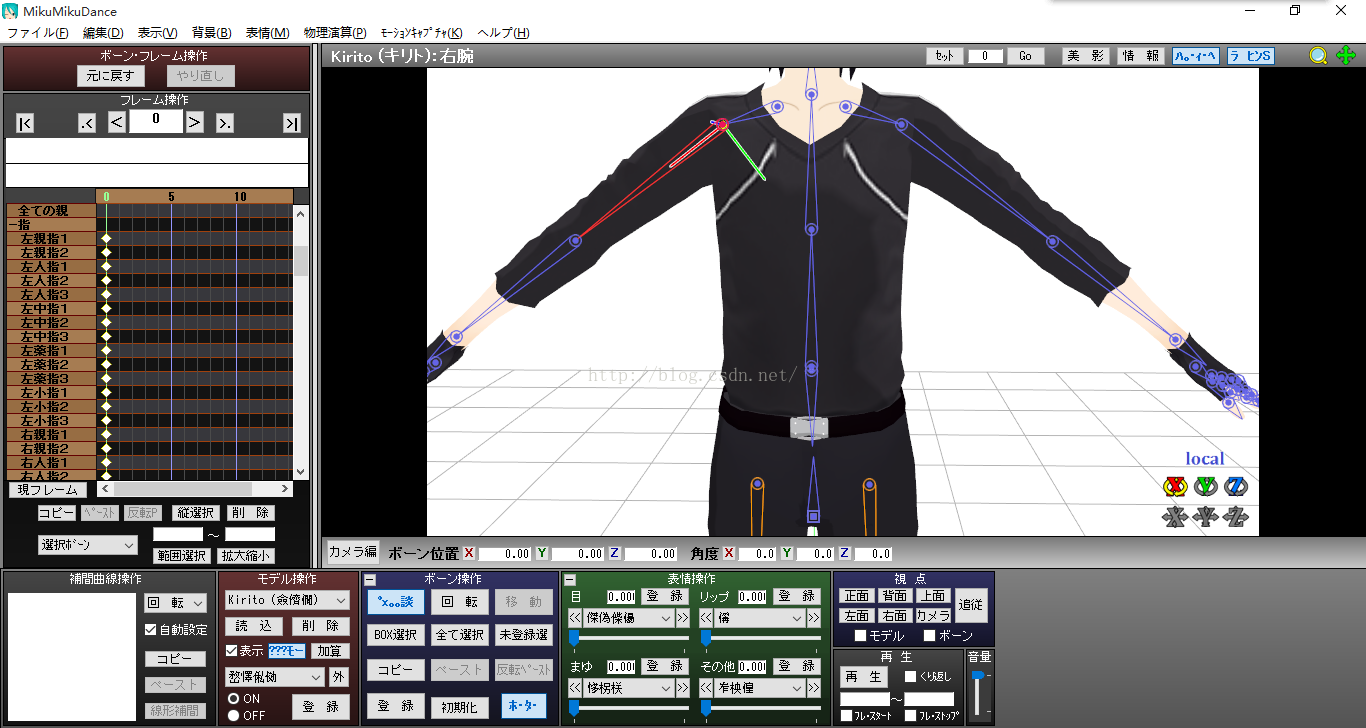Click the MikuMikuDance app title icon

pyautogui.click(x=11, y=11)
